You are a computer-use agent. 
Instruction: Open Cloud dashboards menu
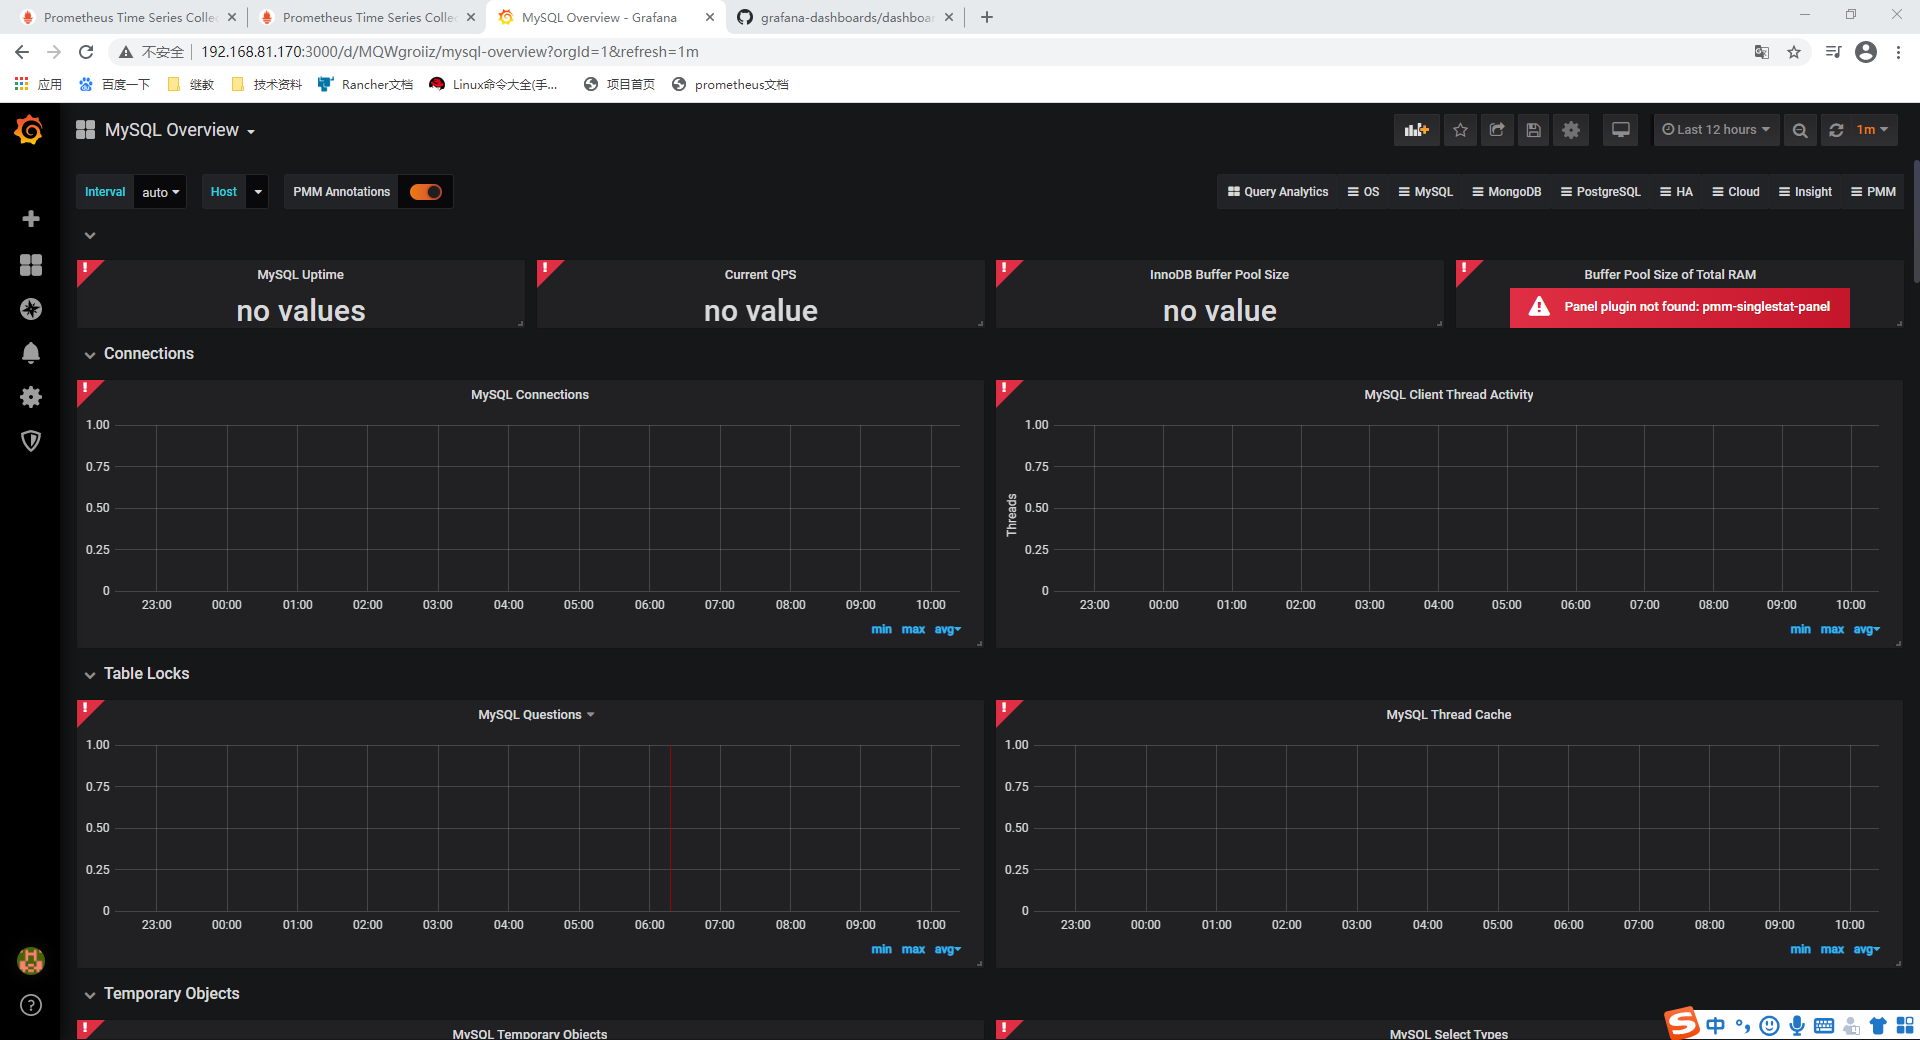click(x=1735, y=192)
